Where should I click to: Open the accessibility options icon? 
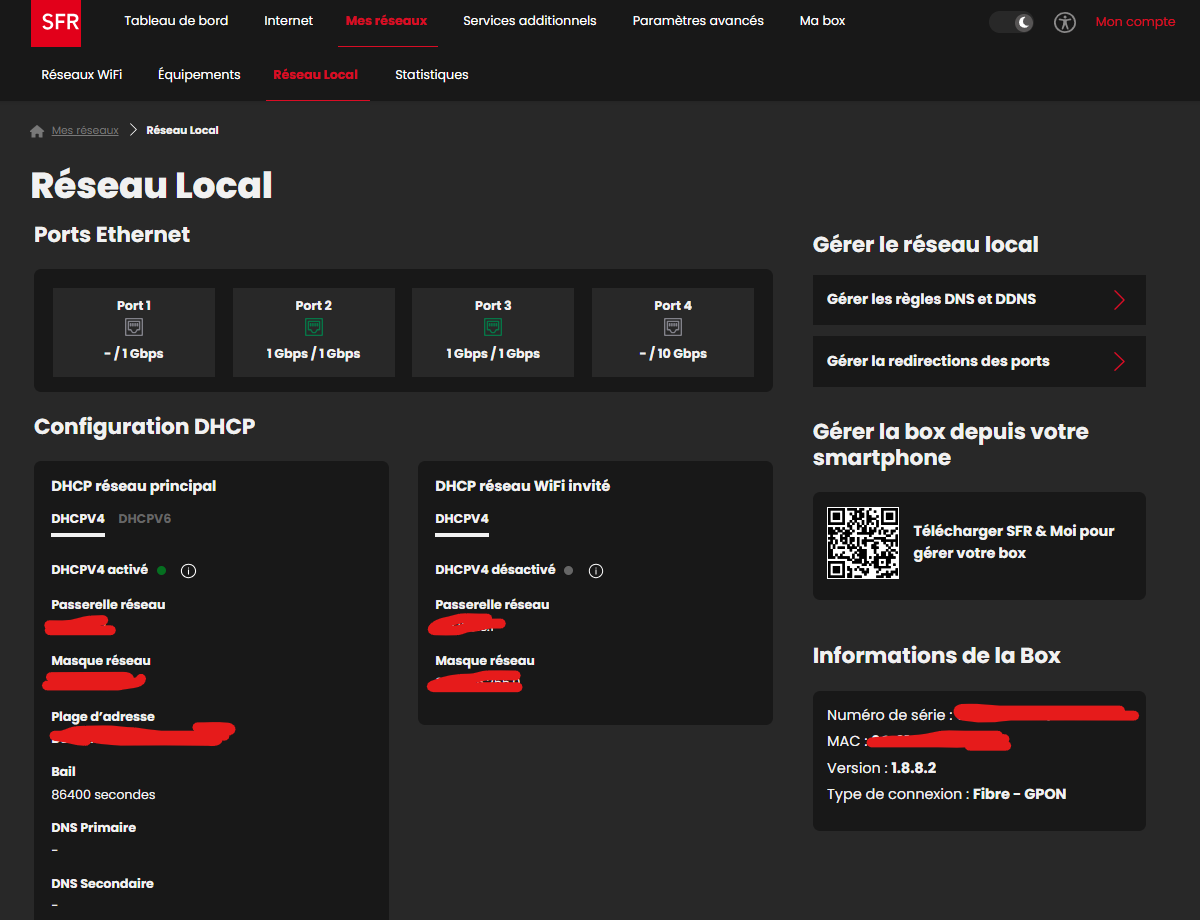coord(1065,22)
